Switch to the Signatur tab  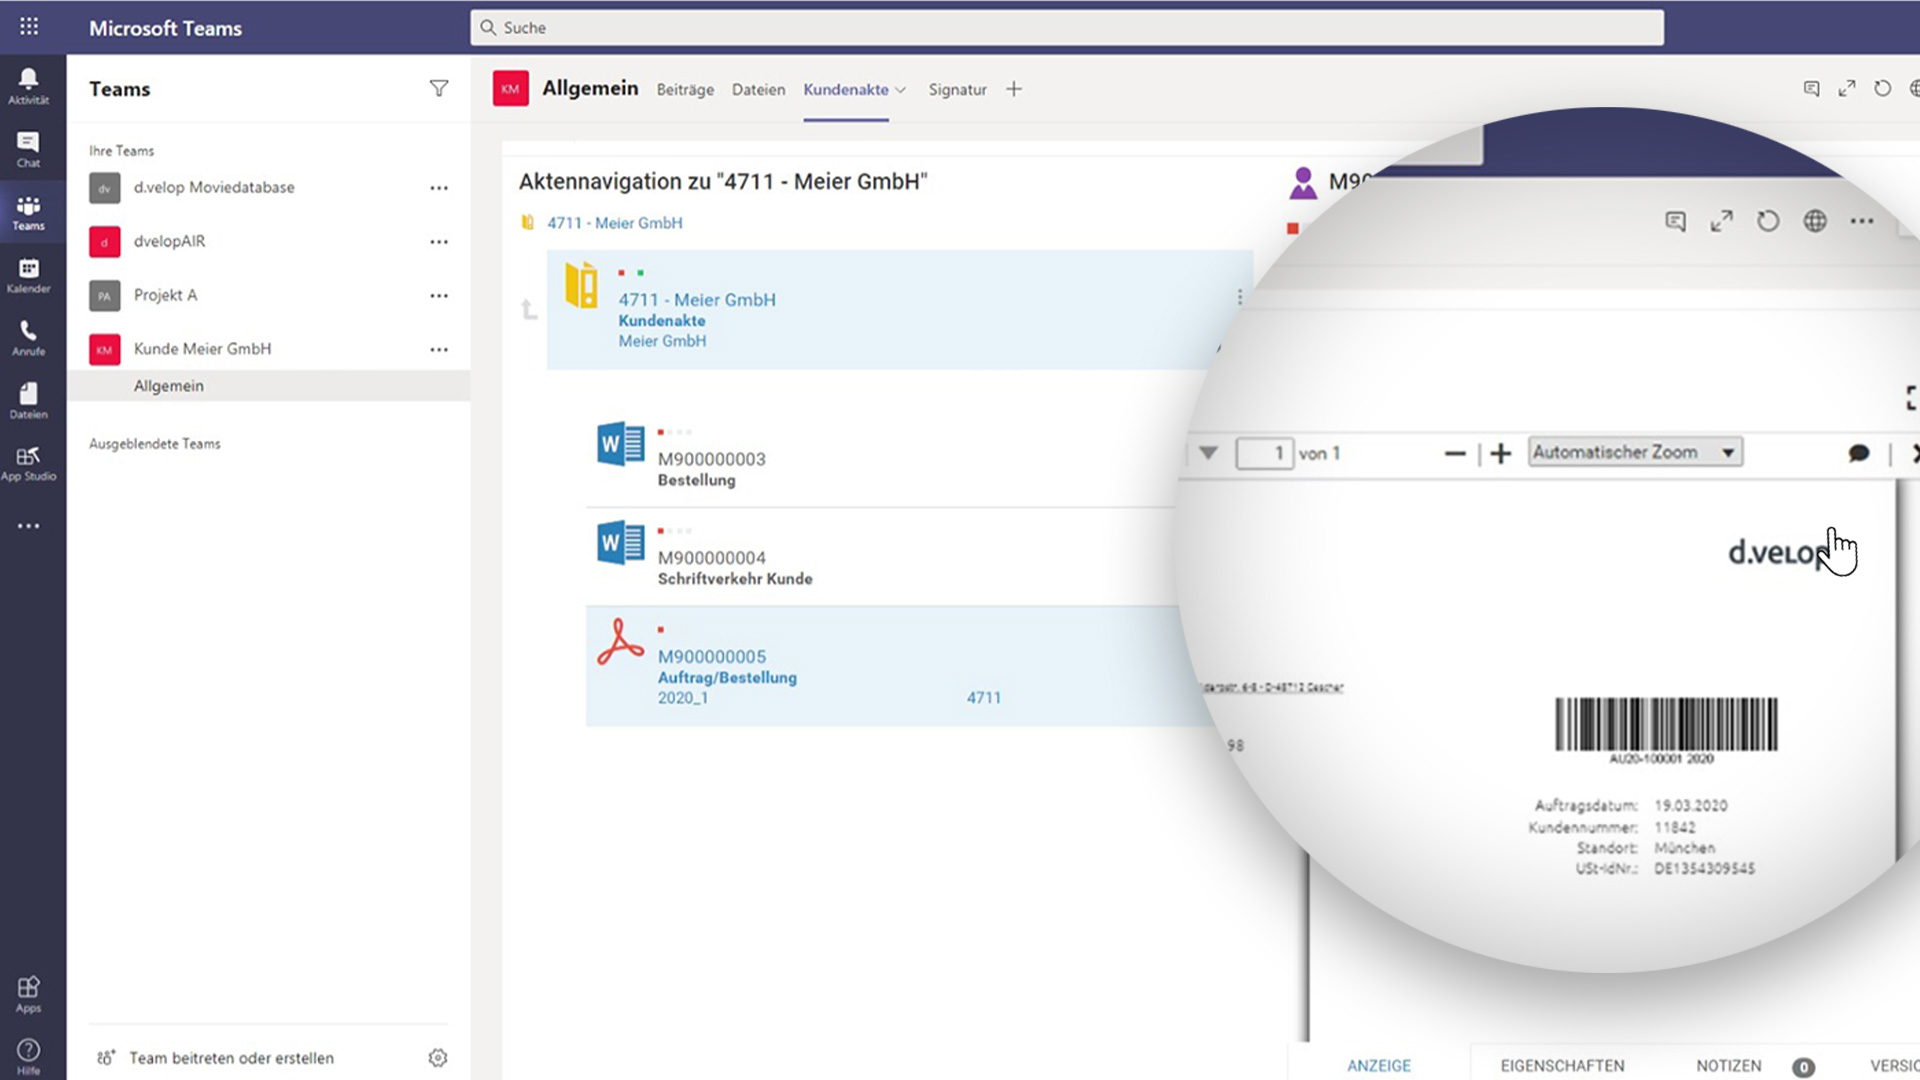pyautogui.click(x=957, y=90)
